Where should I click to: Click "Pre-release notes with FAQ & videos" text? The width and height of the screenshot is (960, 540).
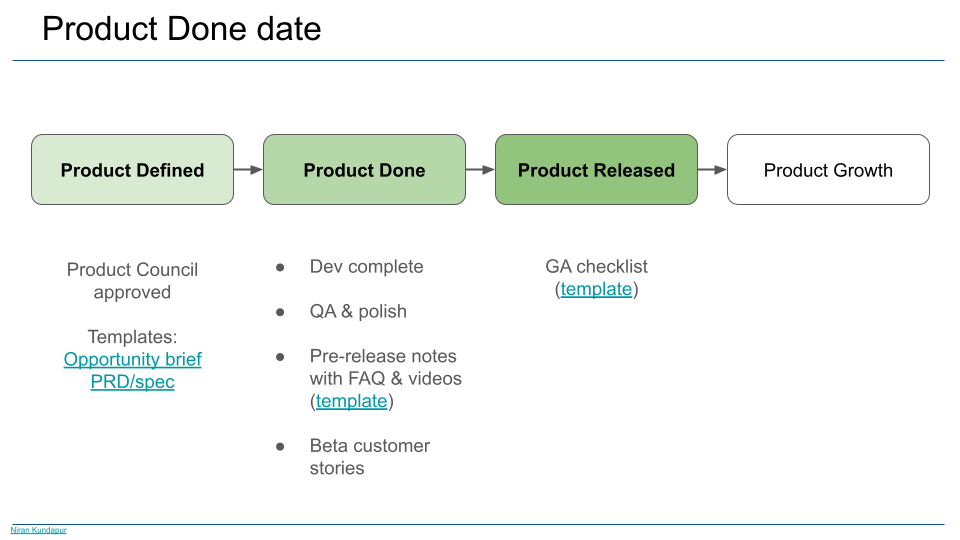click(385, 367)
